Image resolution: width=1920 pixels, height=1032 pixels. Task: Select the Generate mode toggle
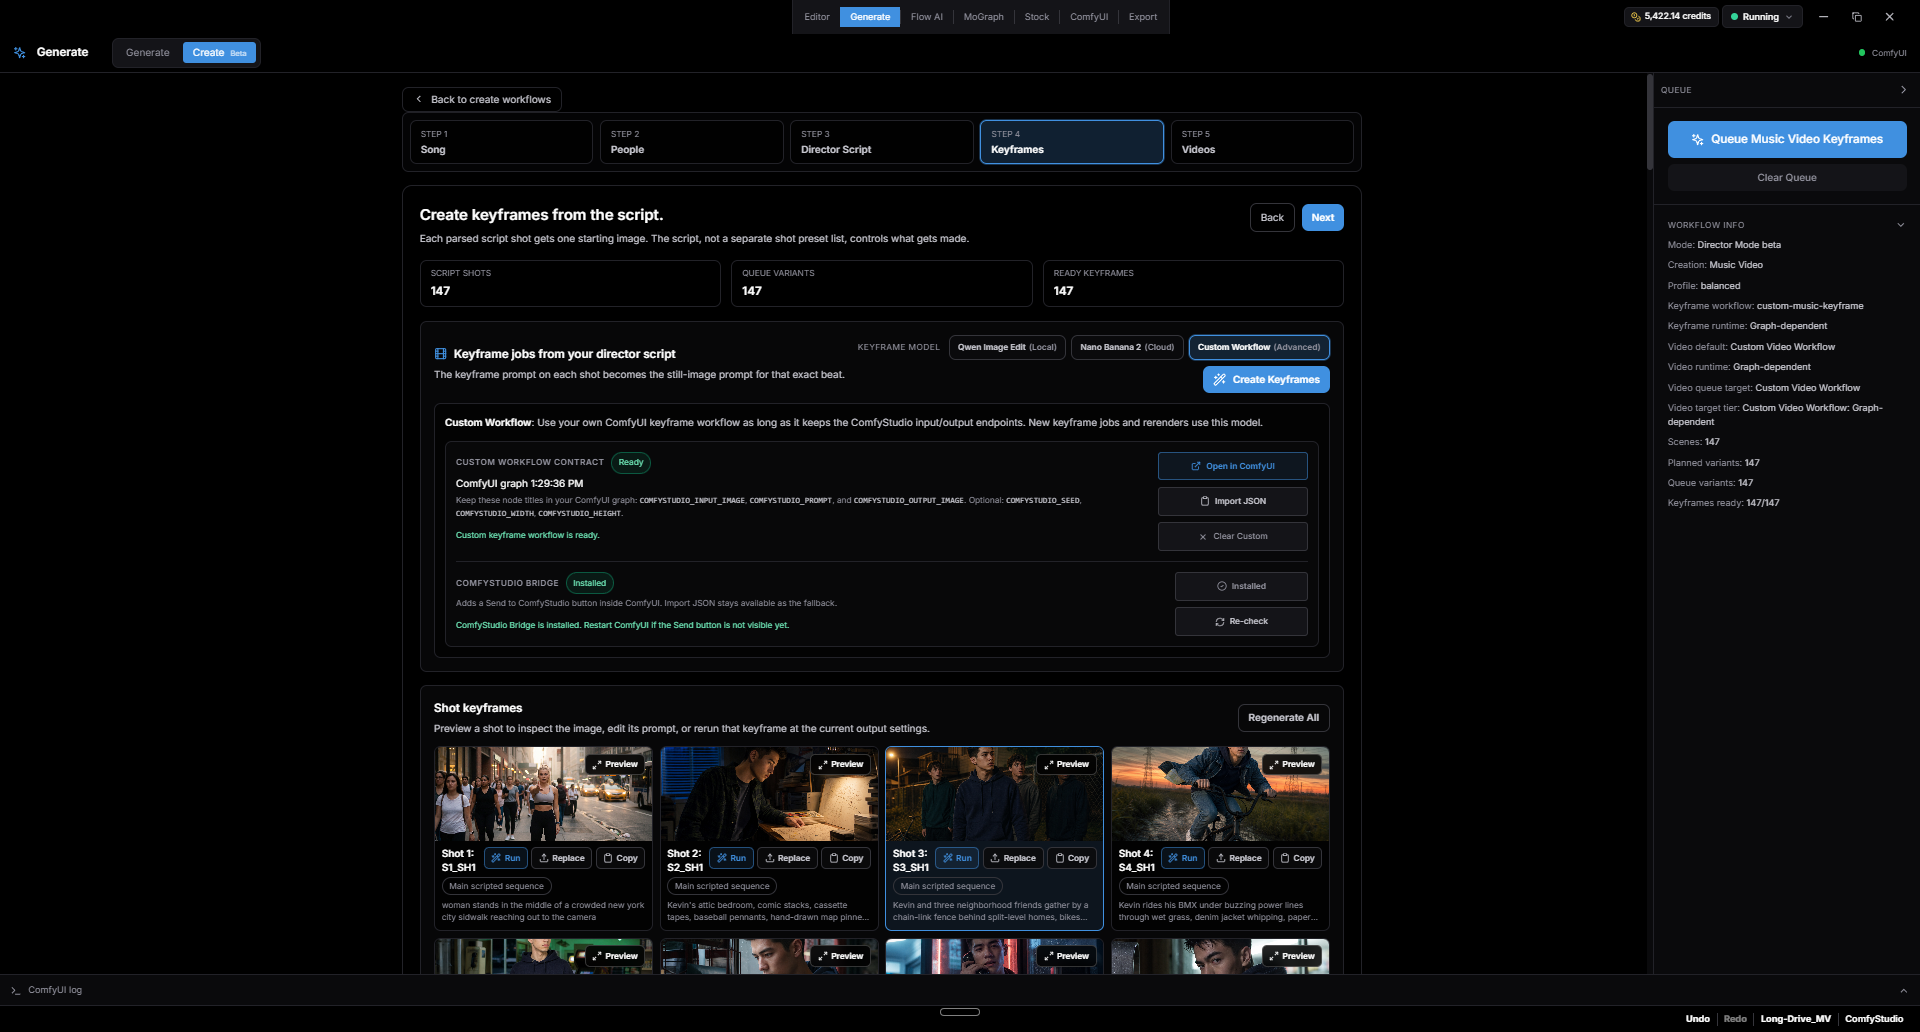click(x=148, y=52)
